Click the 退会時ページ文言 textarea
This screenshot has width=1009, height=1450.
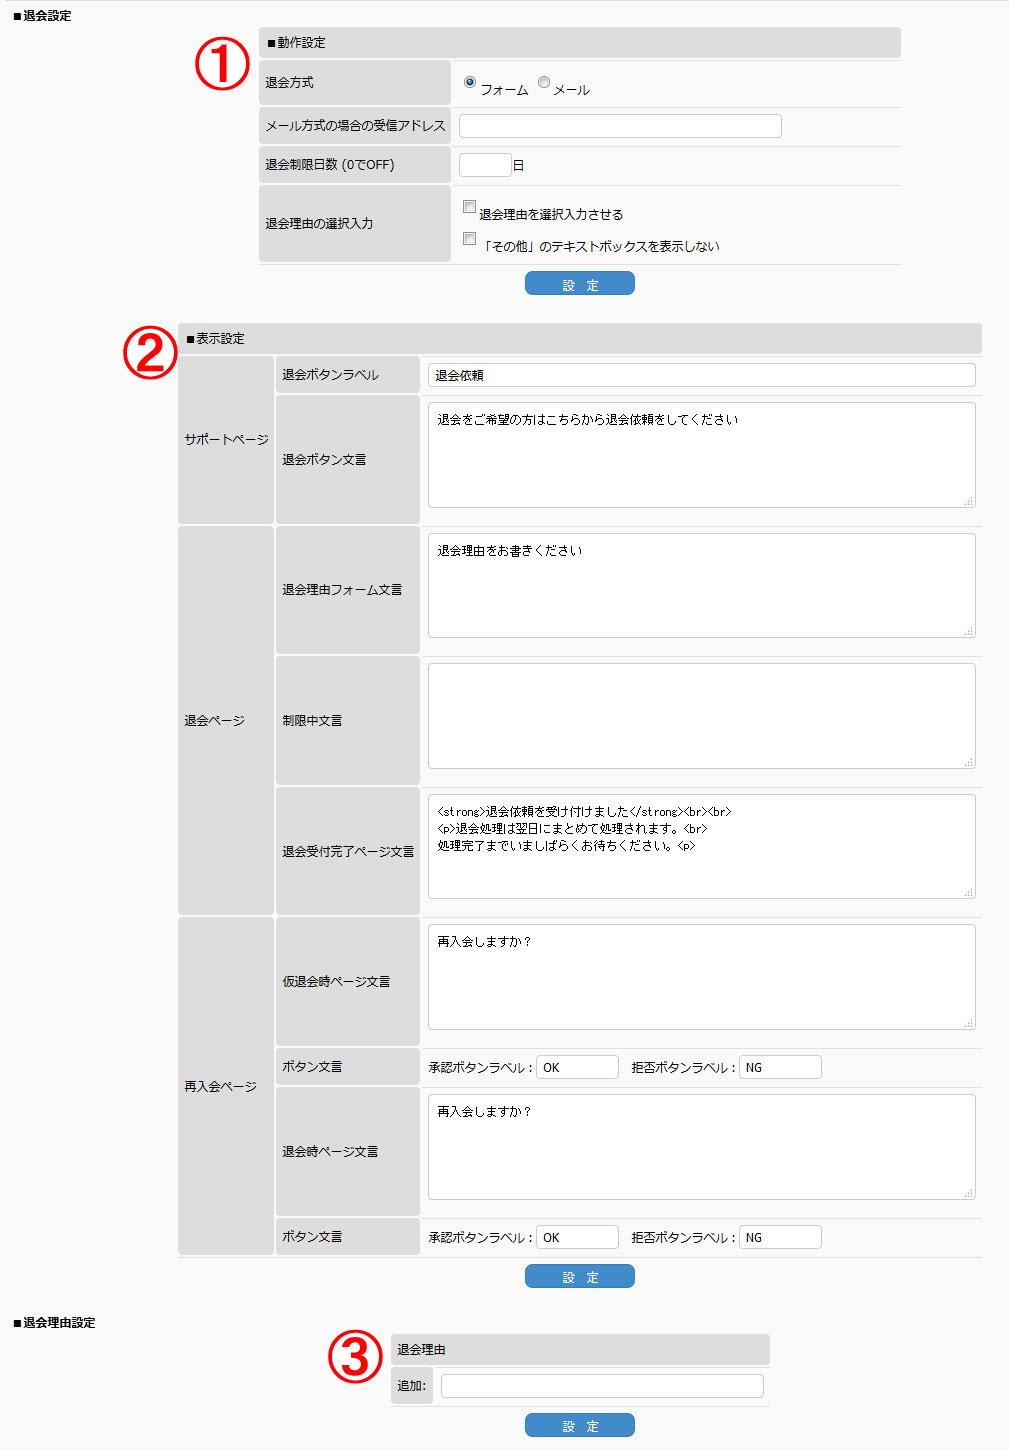[701, 1147]
